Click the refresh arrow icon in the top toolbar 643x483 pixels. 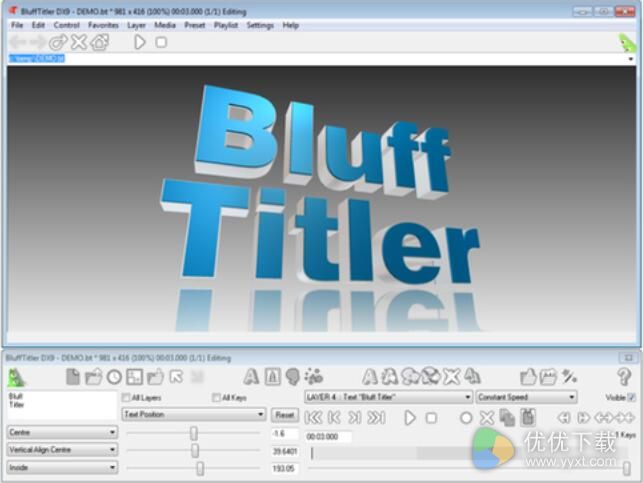[58, 42]
